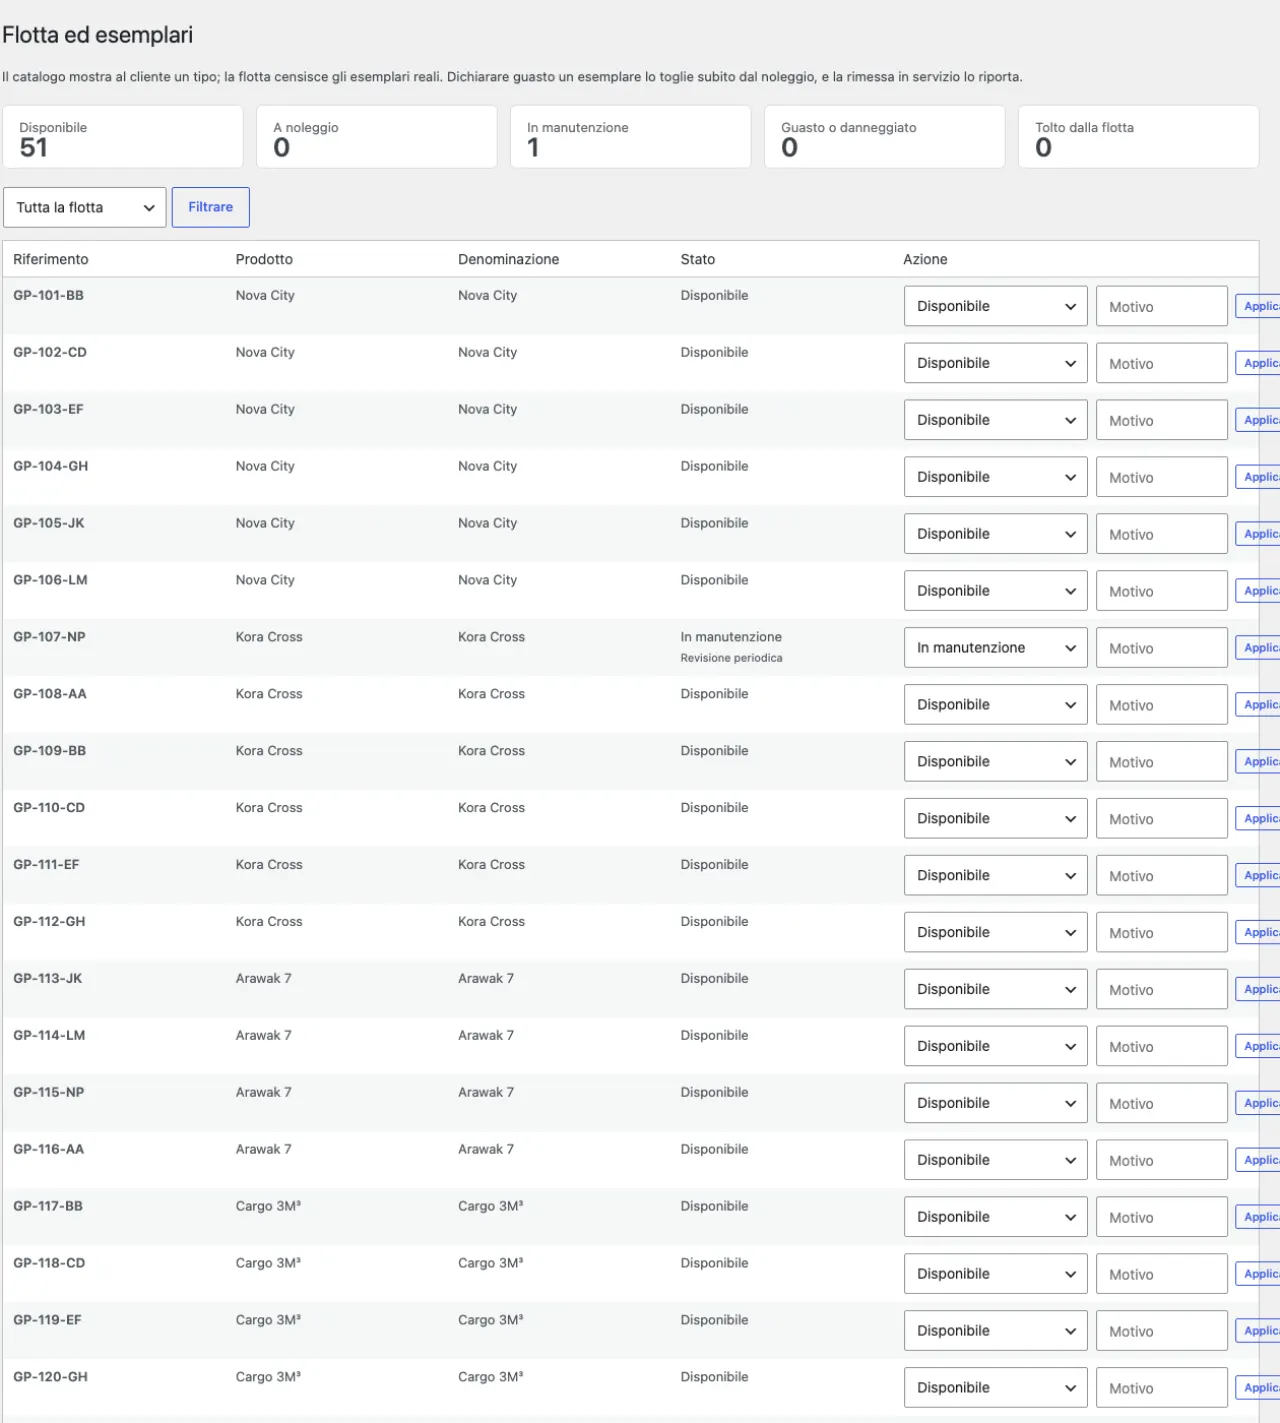Click the Disponibile 51 summary card

(x=123, y=137)
